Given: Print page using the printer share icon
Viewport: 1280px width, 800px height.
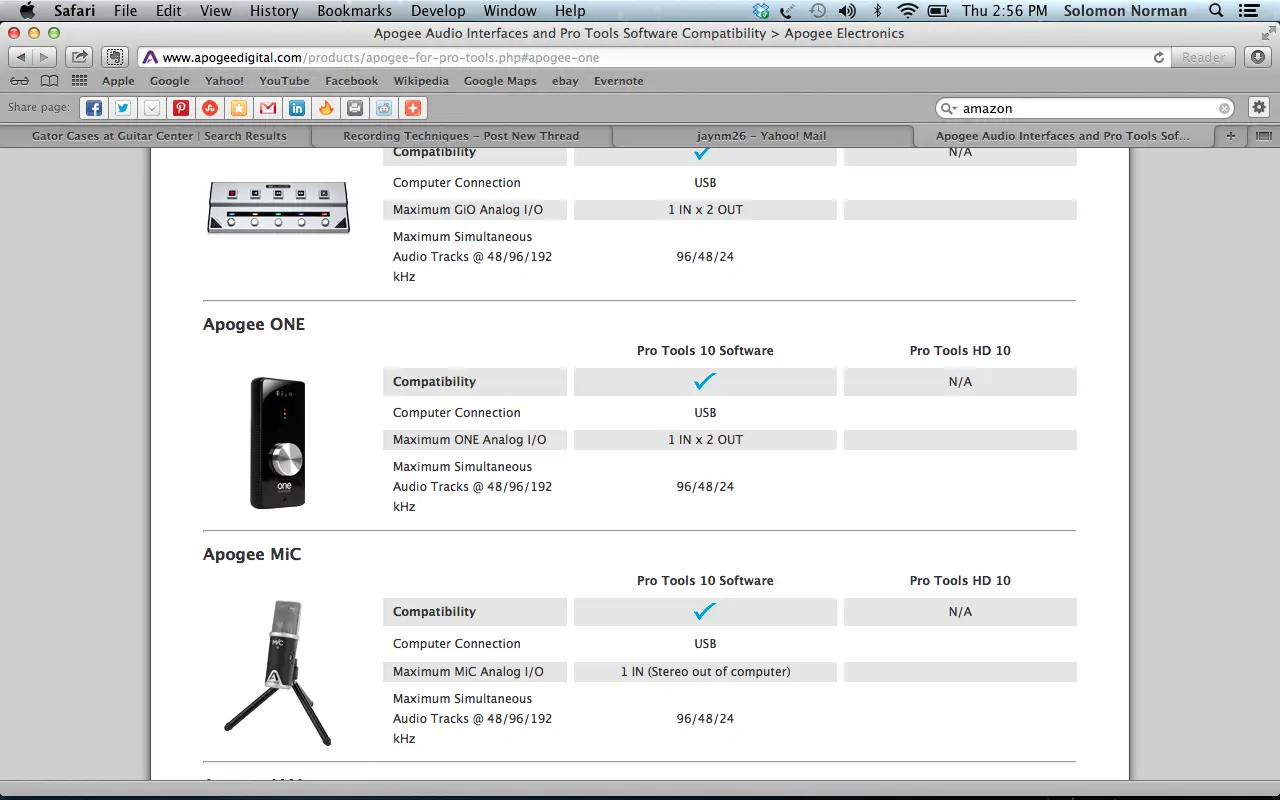Looking at the screenshot, I should [x=354, y=108].
